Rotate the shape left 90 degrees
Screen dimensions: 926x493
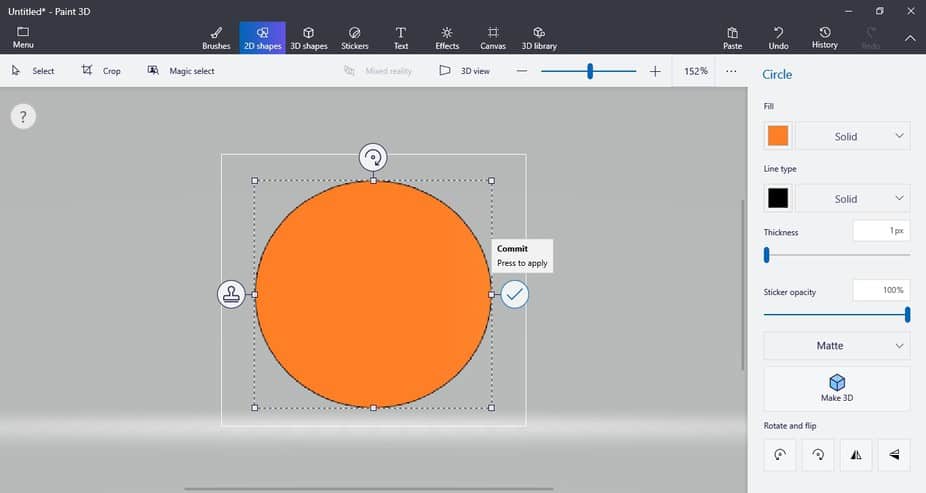click(x=779, y=455)
